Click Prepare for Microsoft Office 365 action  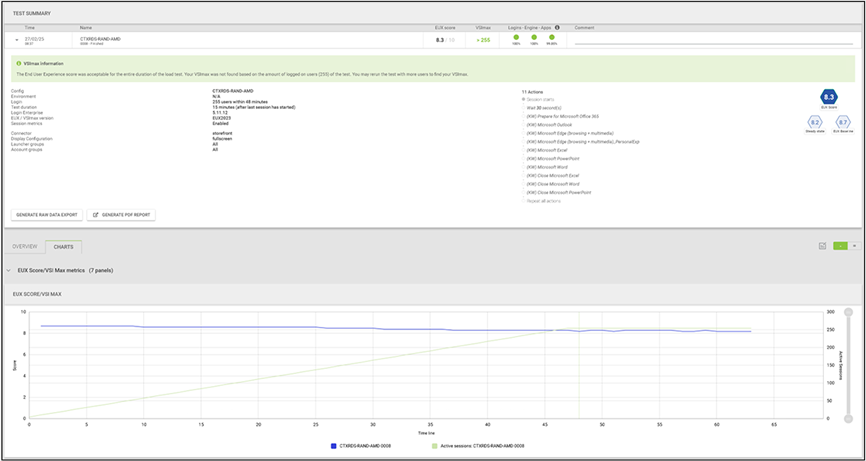click(x=563, y=116)
